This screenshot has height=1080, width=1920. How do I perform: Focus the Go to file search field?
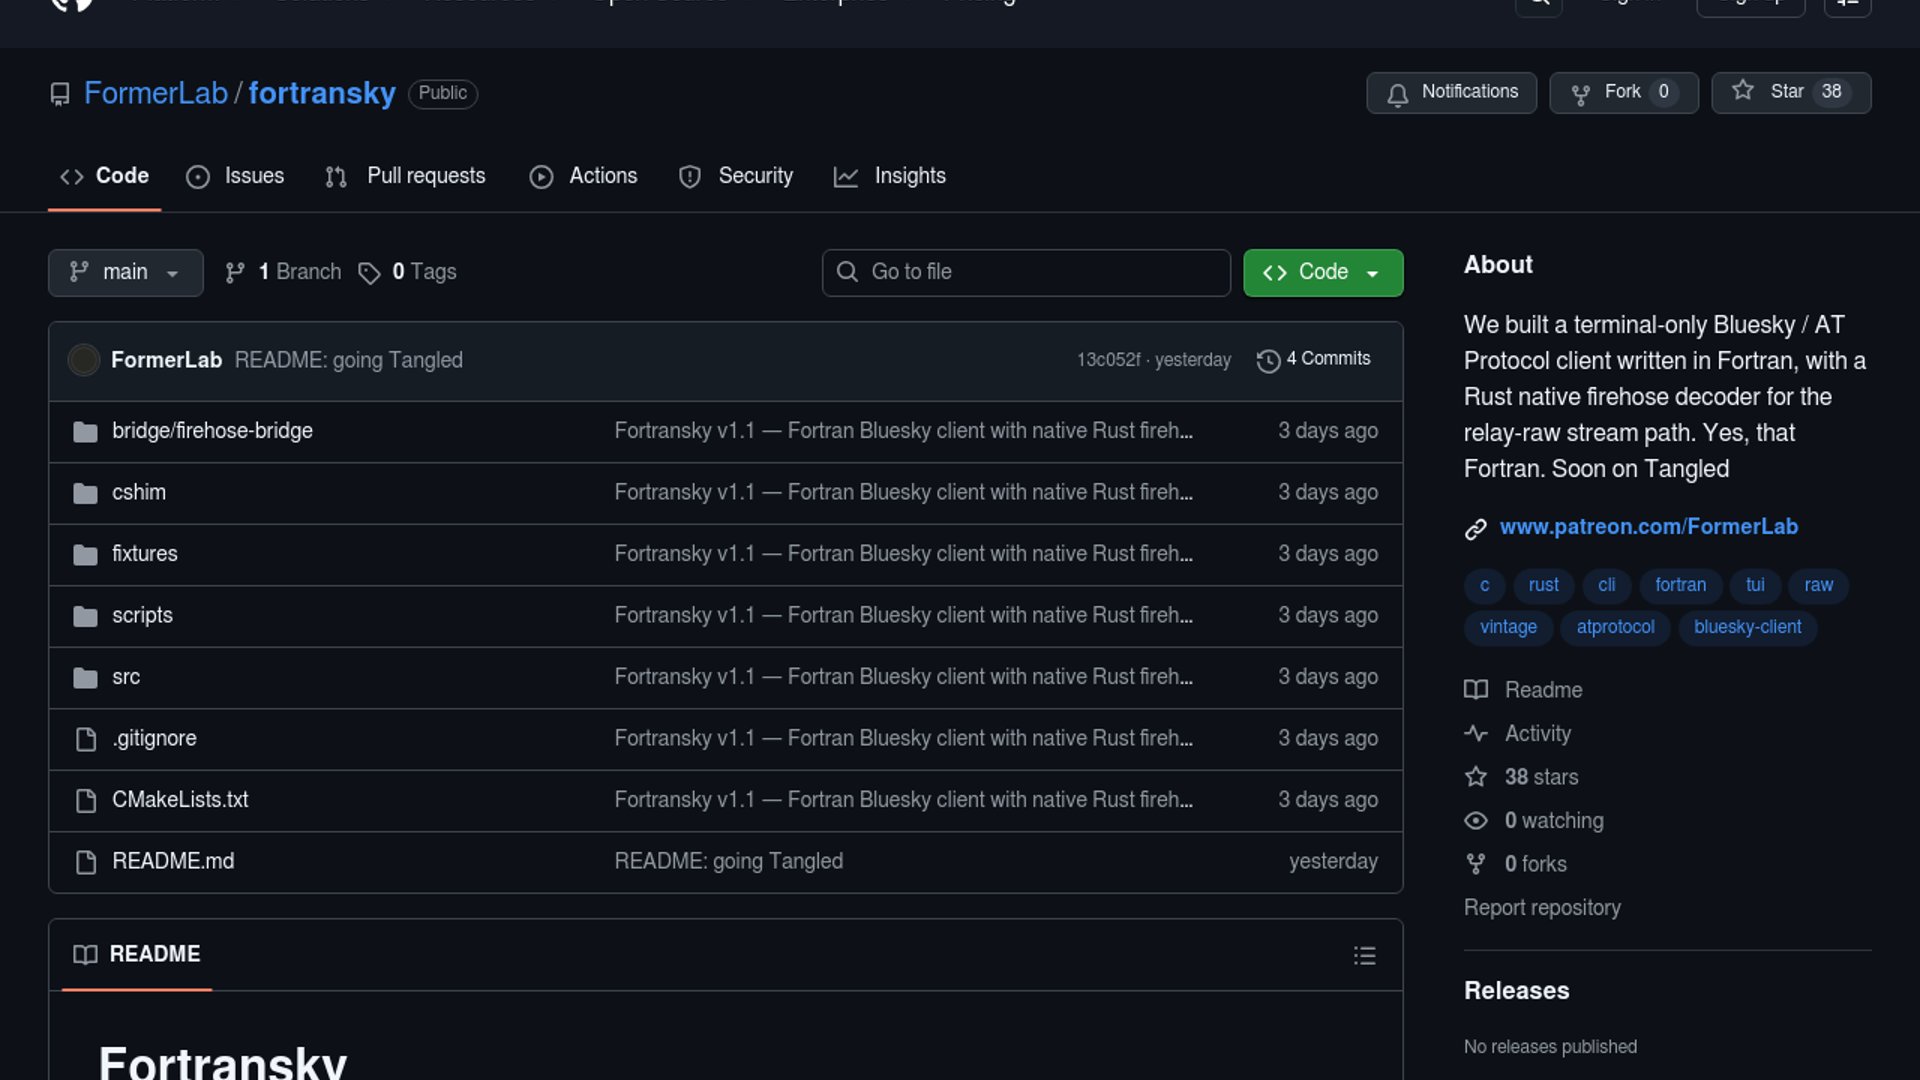[x=1026, y=272]
